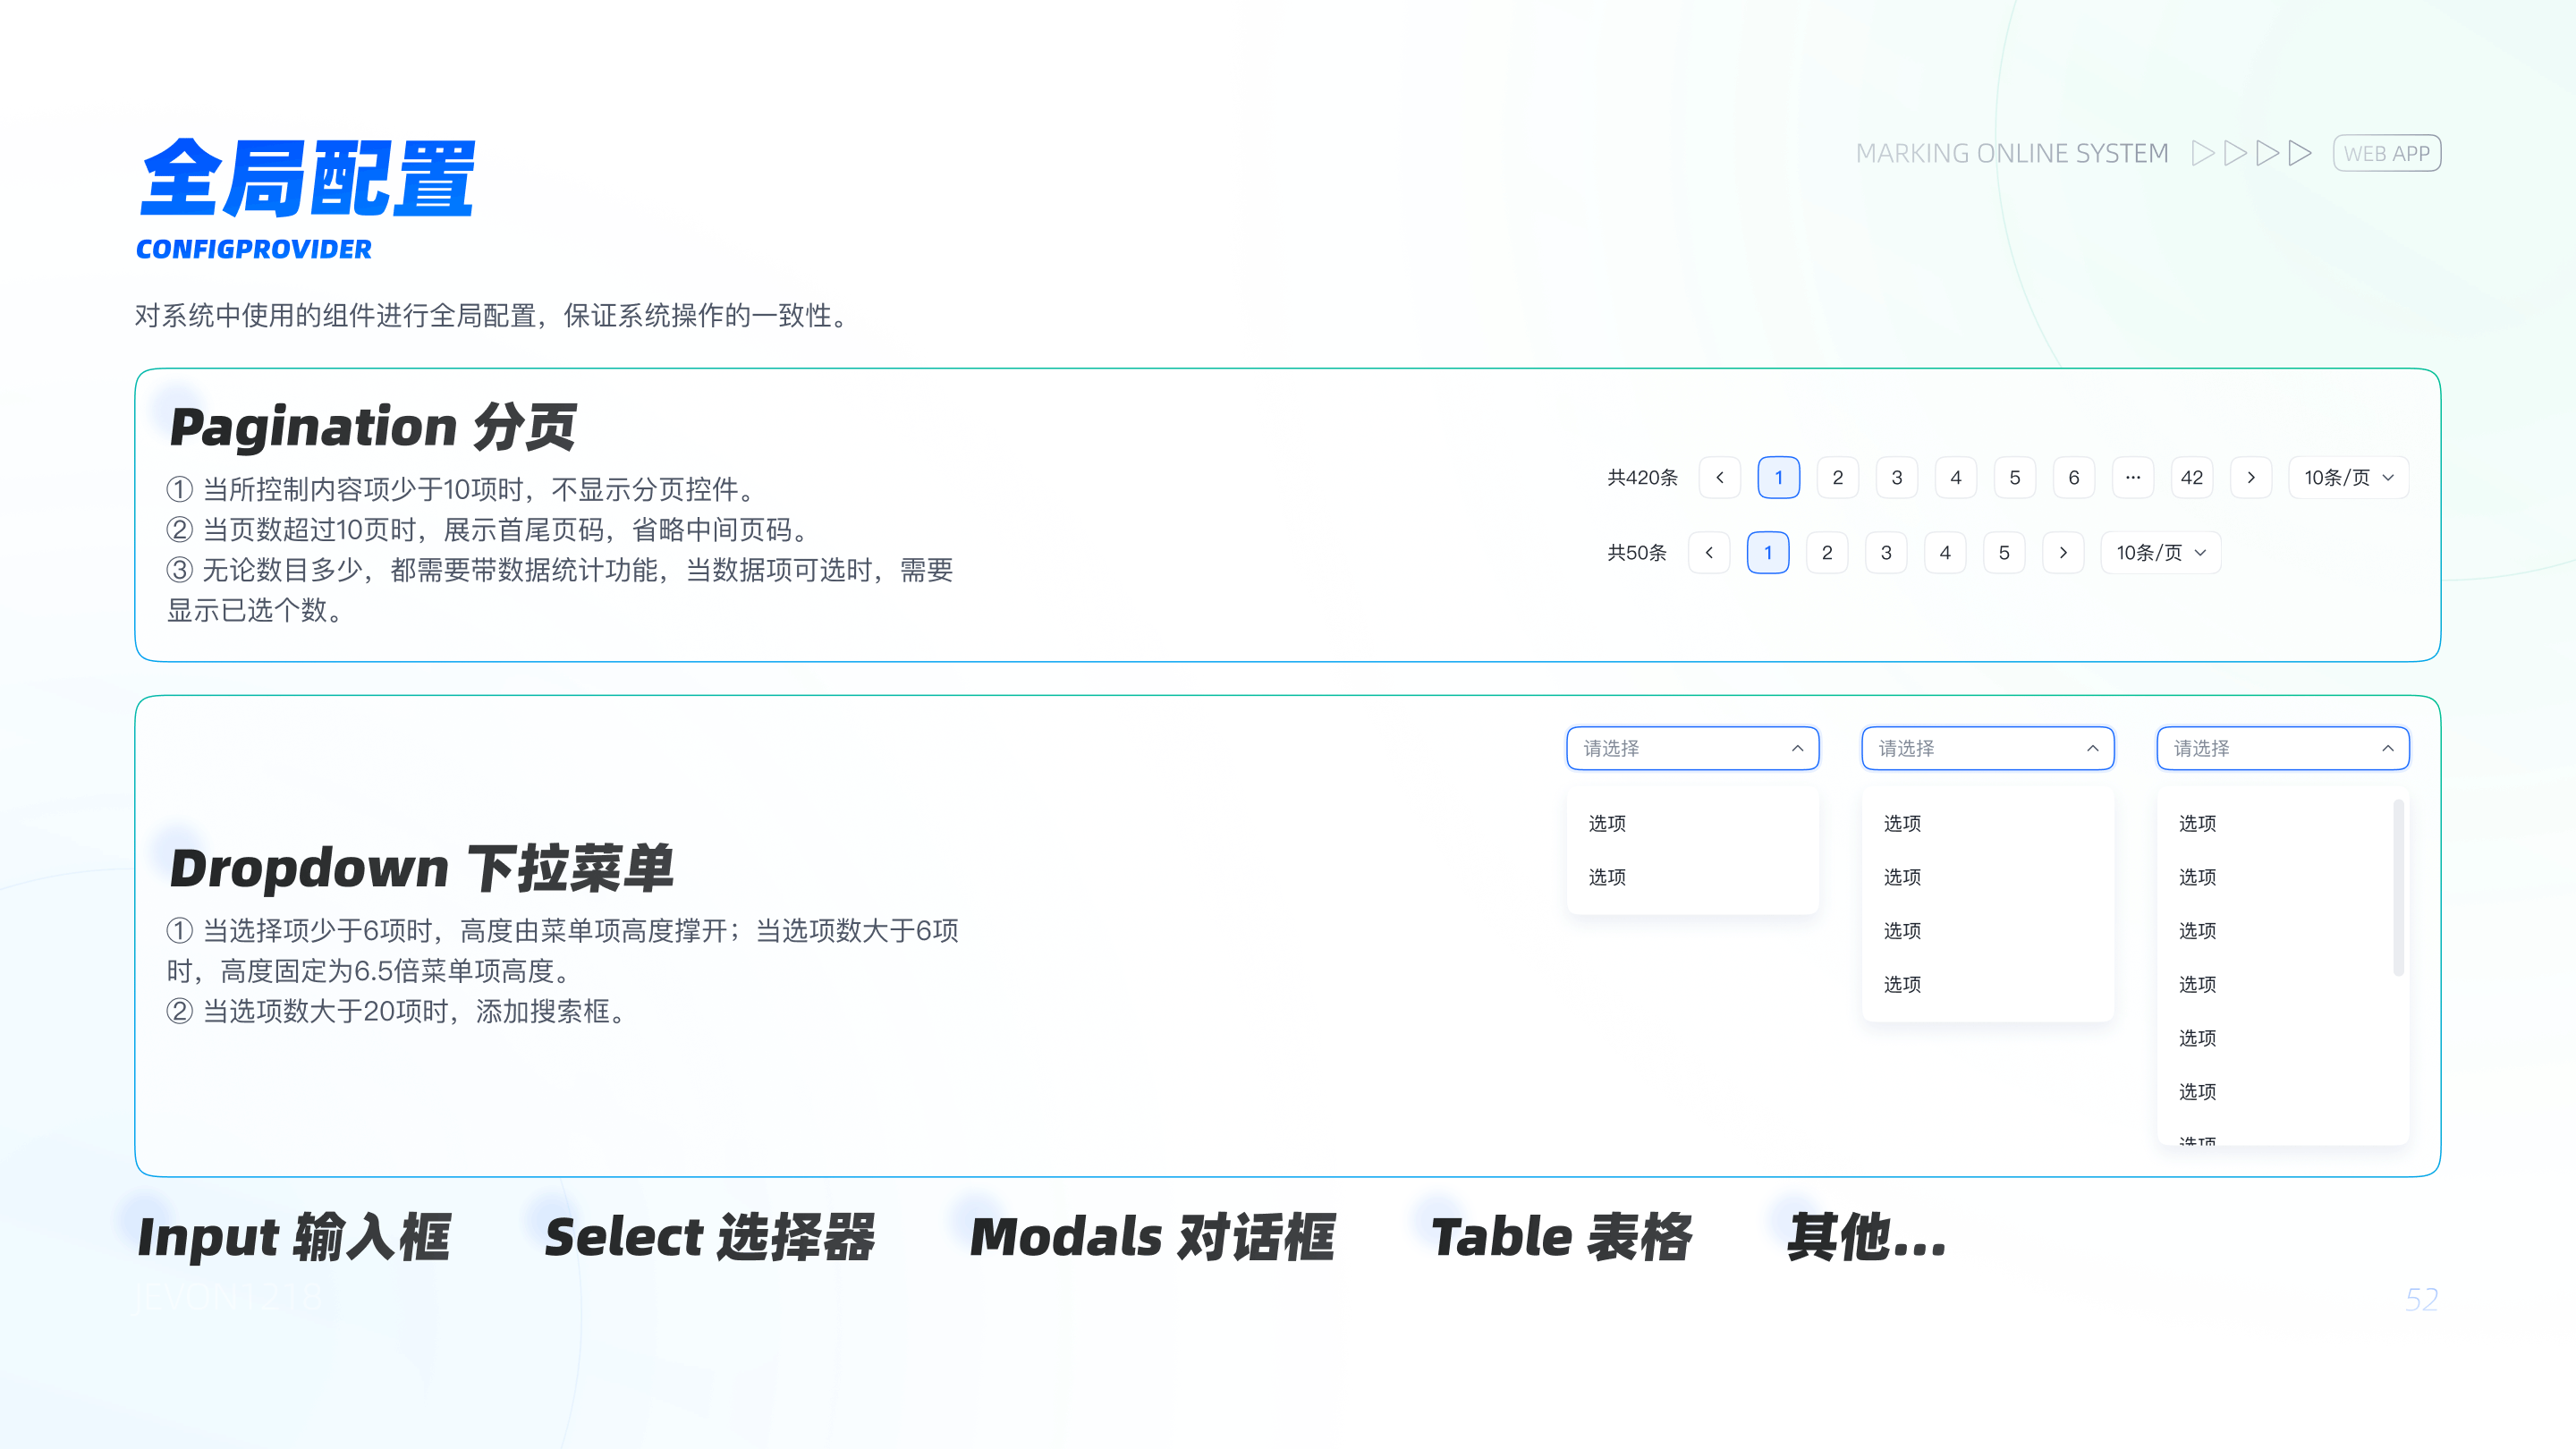Choose the first 选项 in the leftmost dropdown
2576x1449 pixels.
[1607, 823]
